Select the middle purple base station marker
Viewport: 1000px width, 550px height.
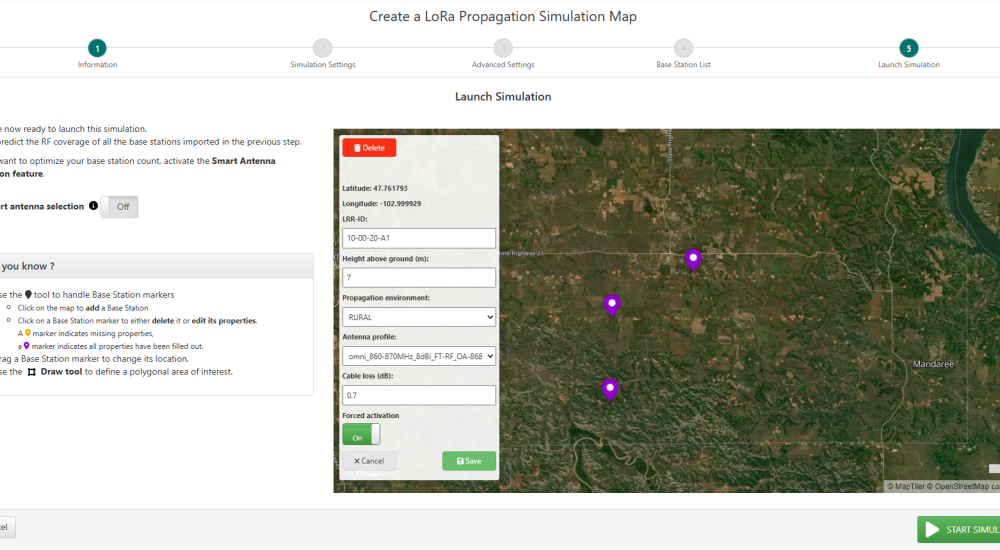[612, 305]
